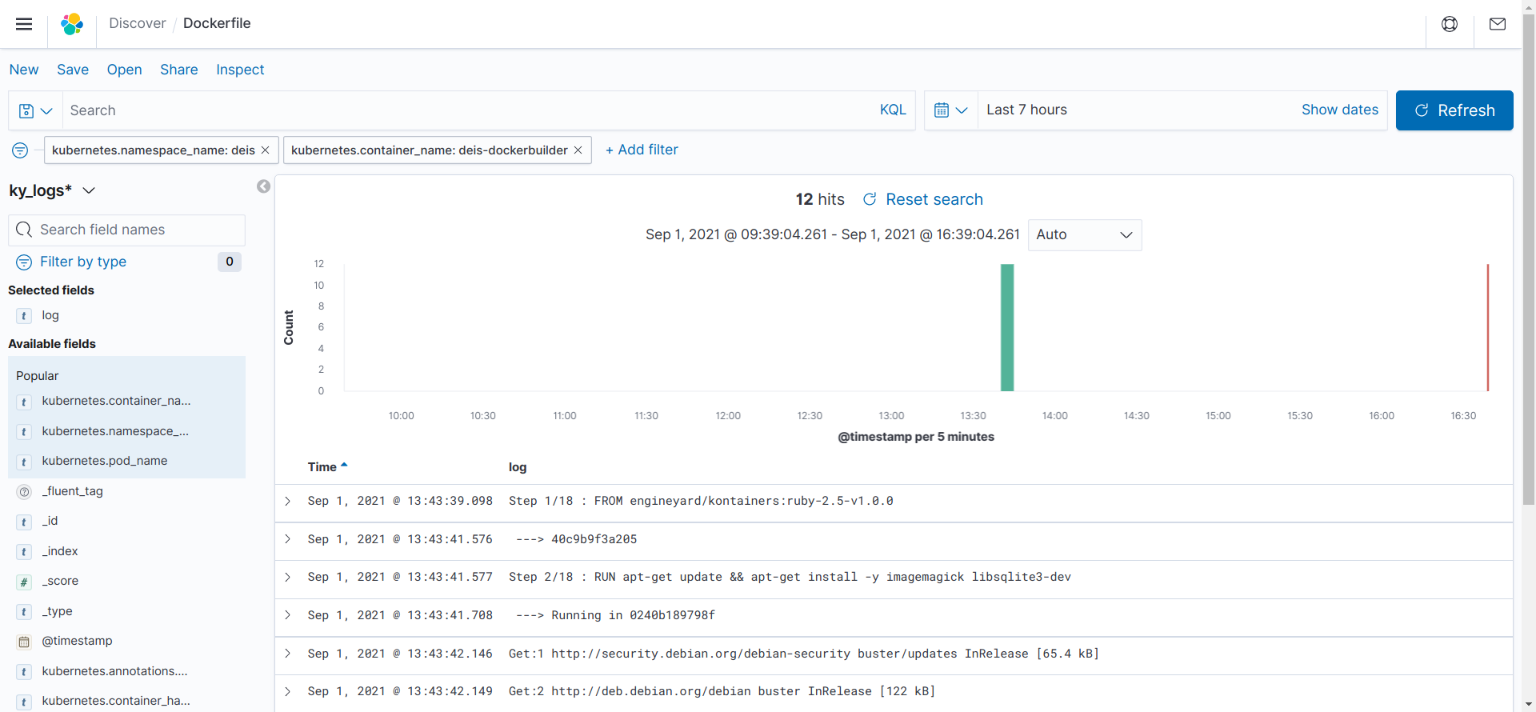Click the Reset search link
1536x712 pixels.
(x=923, y=199)
